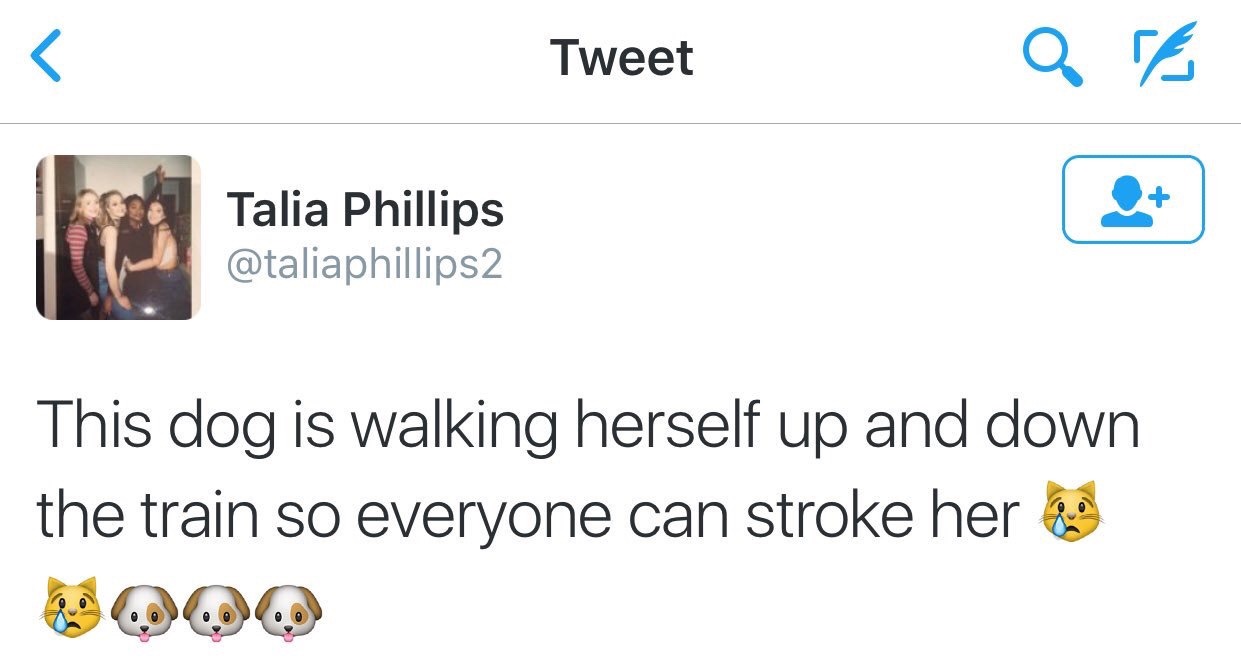Open the @taliaphillips2 handle
Screen dimensions: 1241x669
point(365,265)
